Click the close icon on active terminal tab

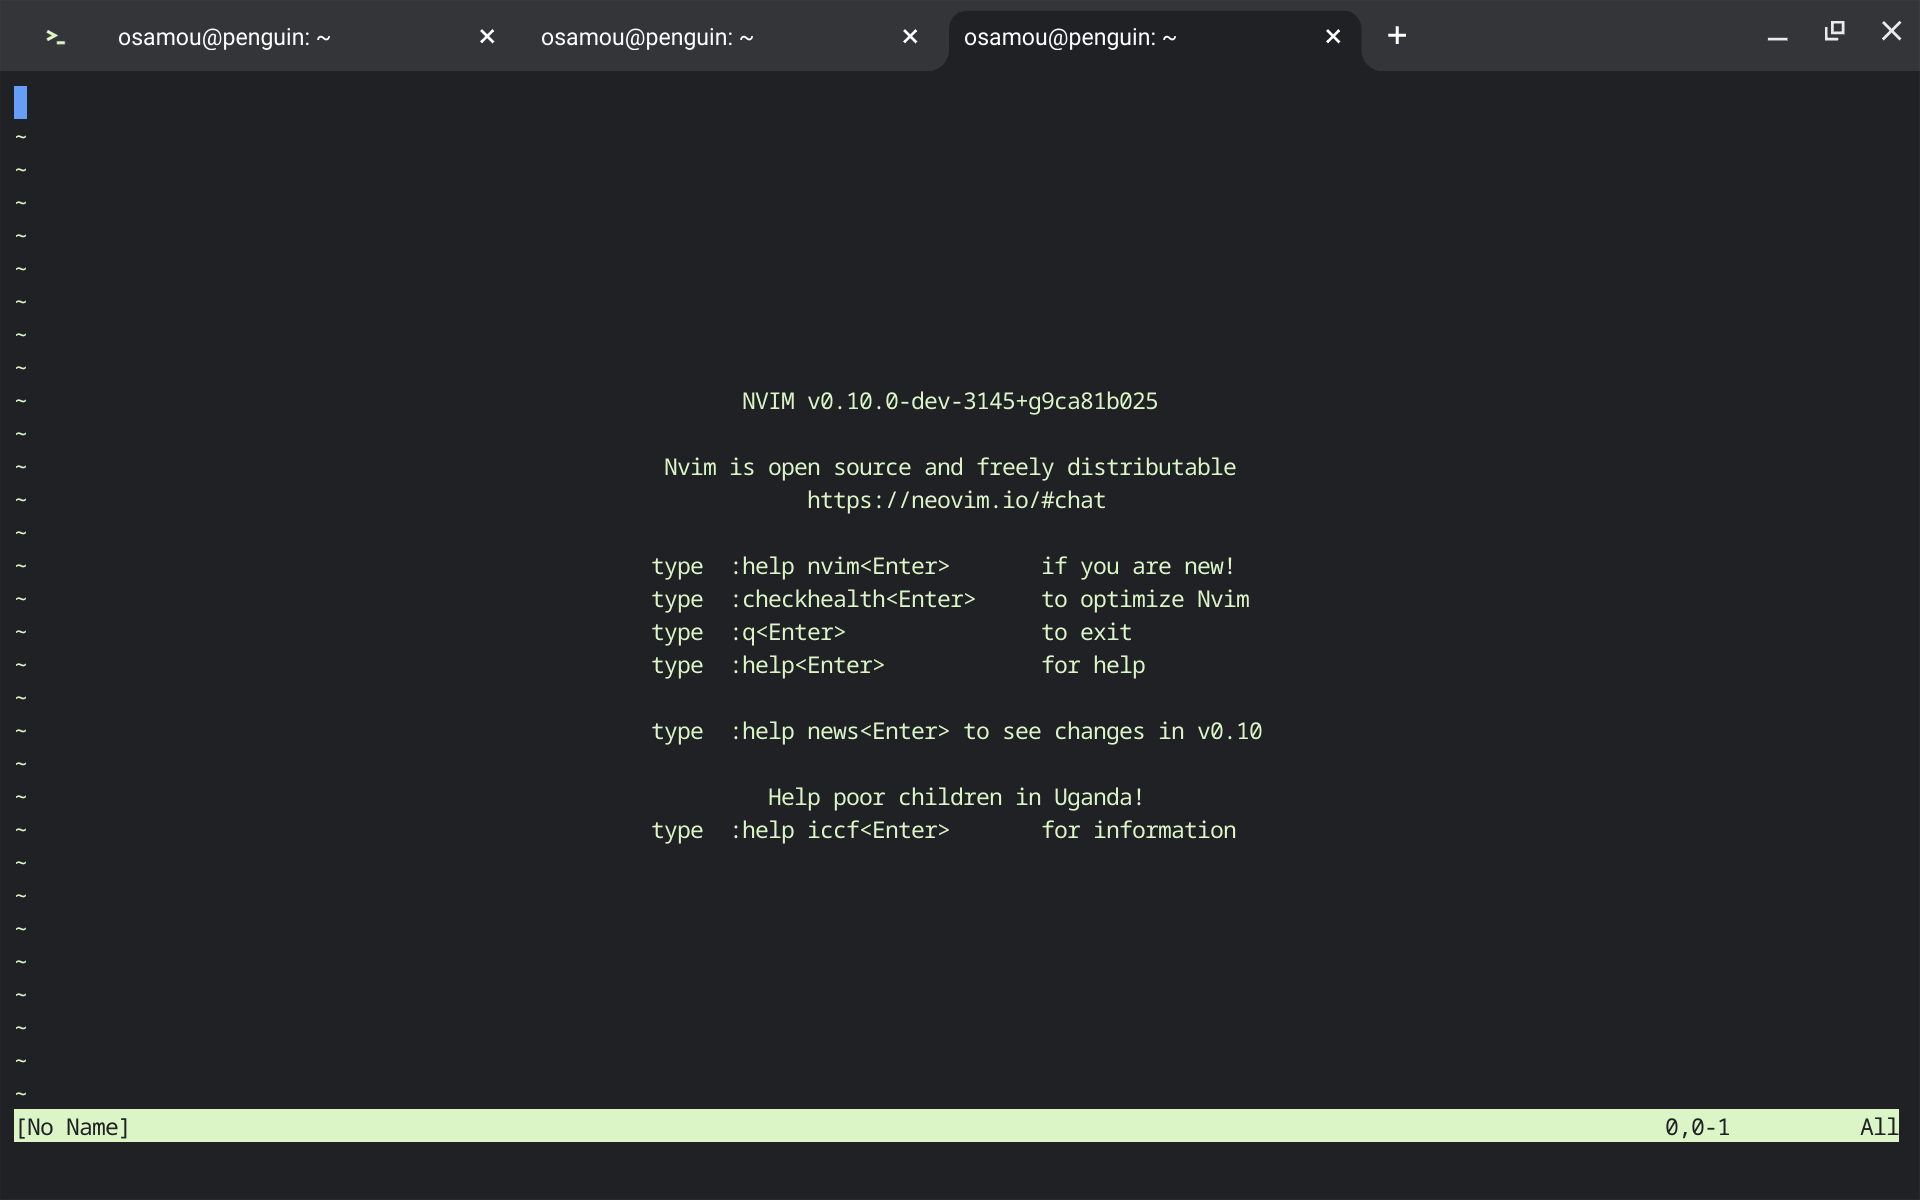coord(1332,36)
